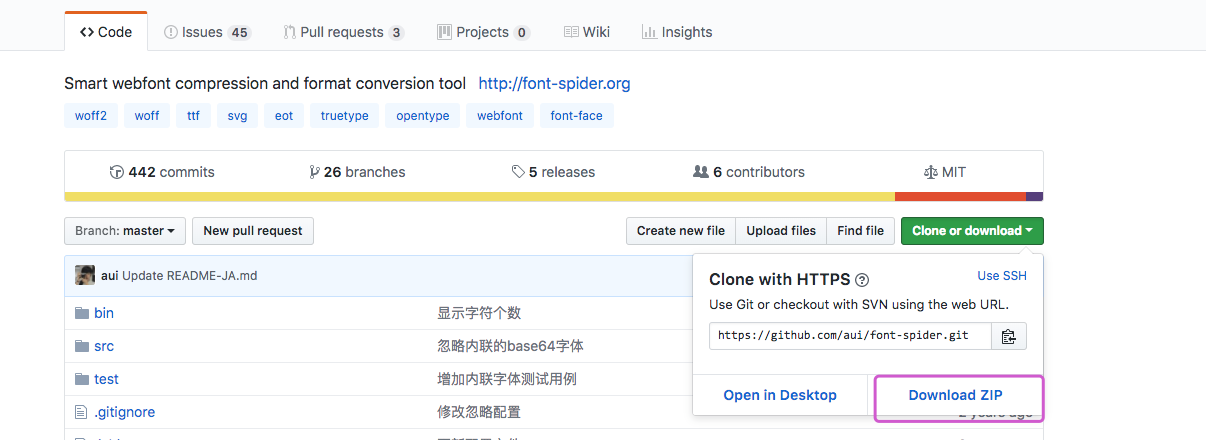Select the webfont topic tag
1206x440 pixels.
coord(500,116)
